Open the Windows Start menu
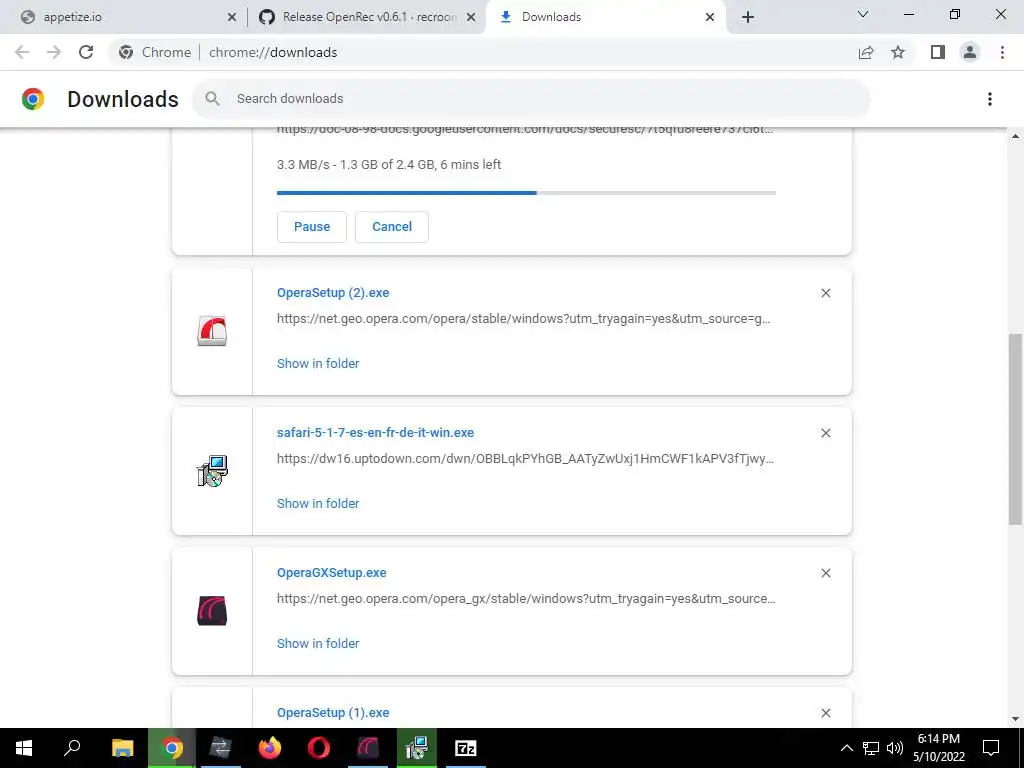Viewport: 1024px width, 768px height. coord(24,748)
